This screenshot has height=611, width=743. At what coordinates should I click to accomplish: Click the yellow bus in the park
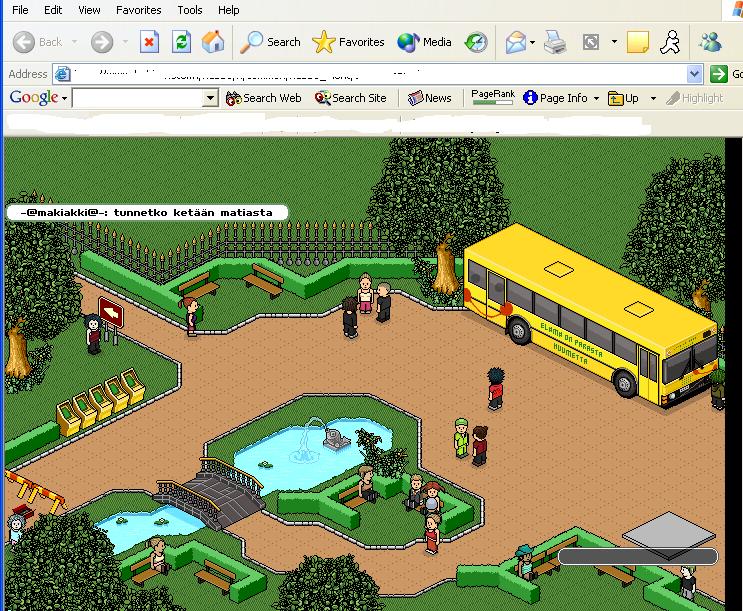[x=590, y=316]
